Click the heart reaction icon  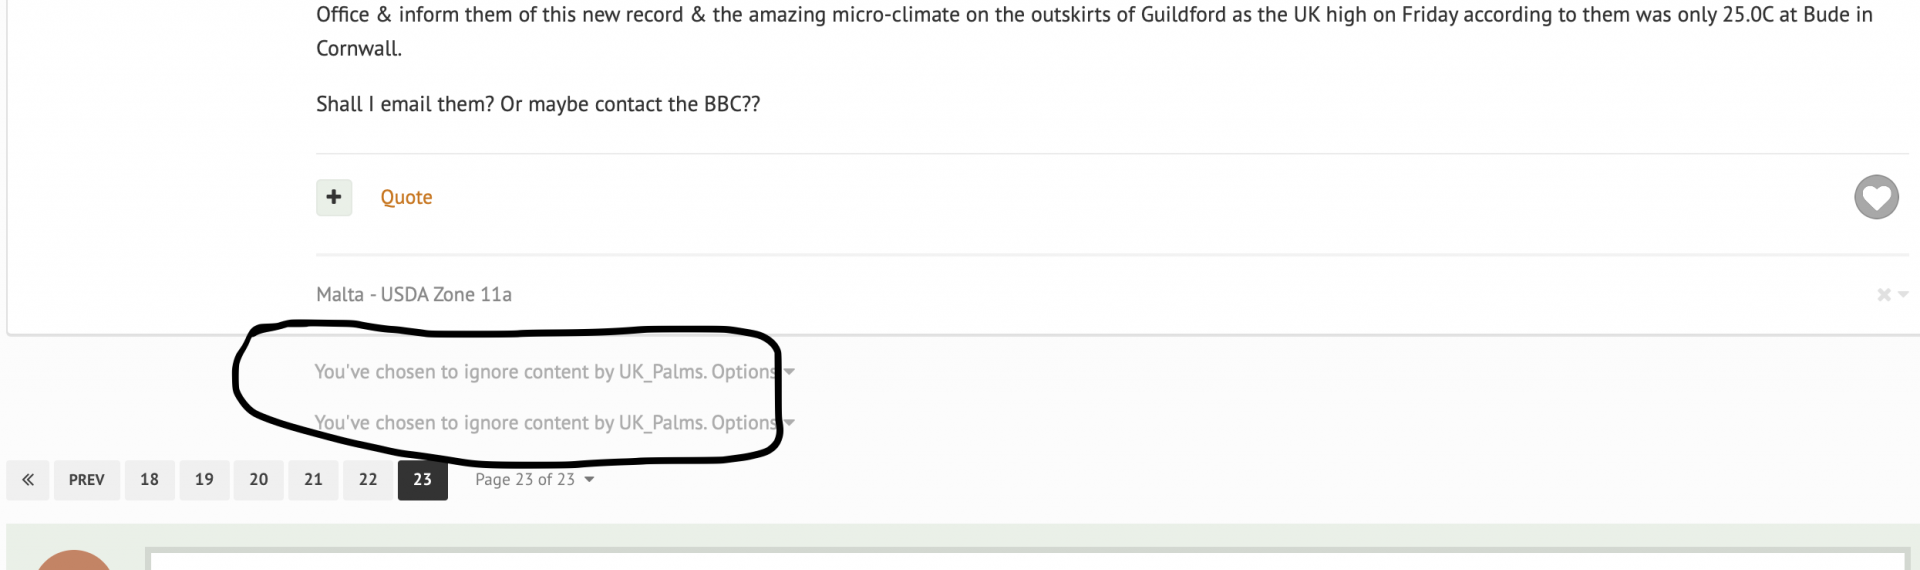(x=1876, y=197)
